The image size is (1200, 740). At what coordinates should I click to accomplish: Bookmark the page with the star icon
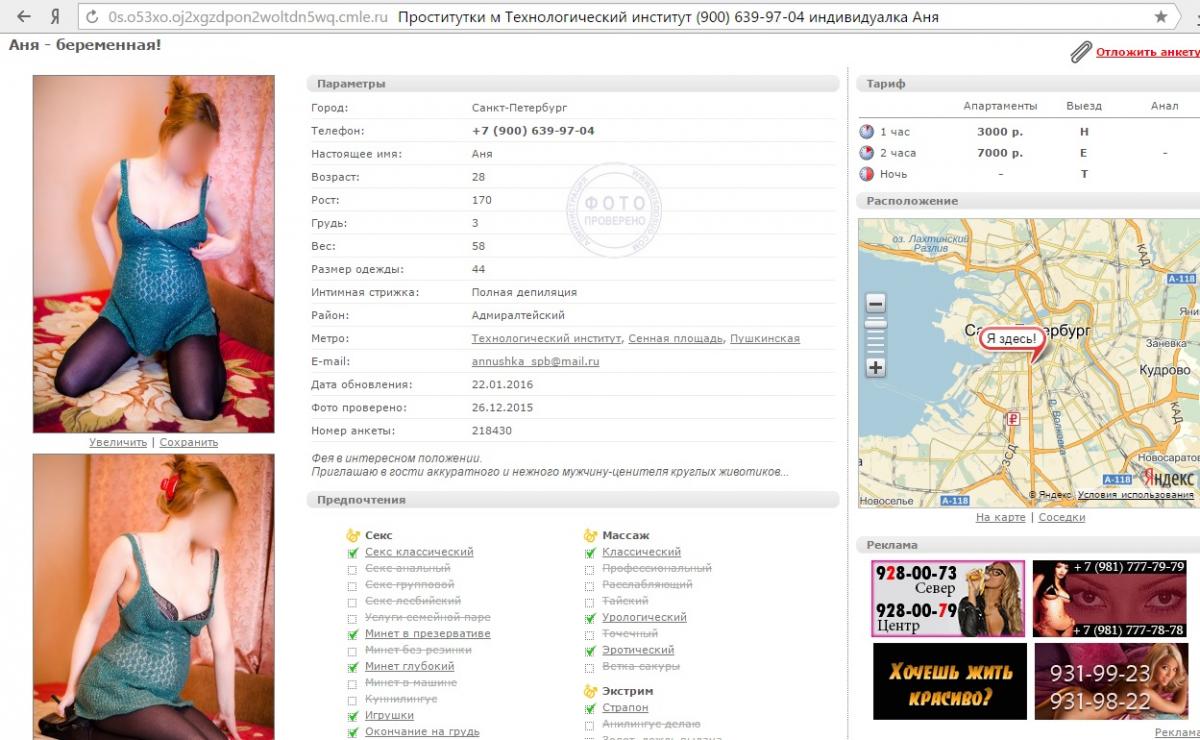(1161, 17)
